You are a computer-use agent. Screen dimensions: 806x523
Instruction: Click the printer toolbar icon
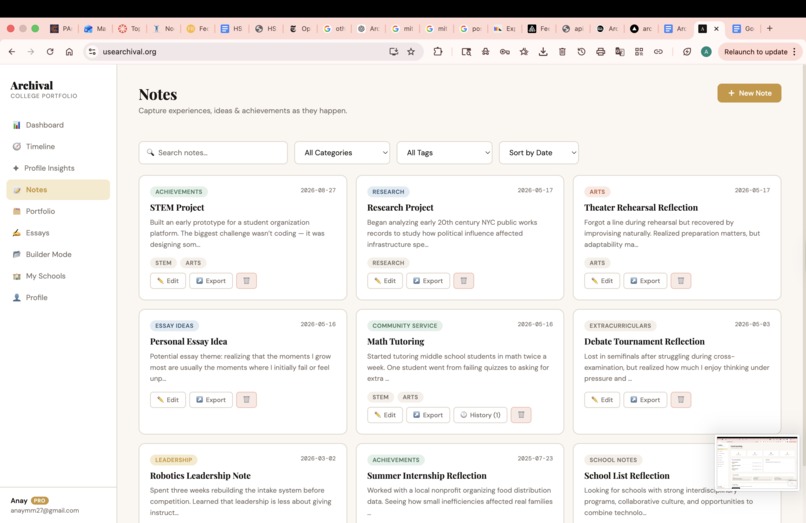tap(600, 51)
